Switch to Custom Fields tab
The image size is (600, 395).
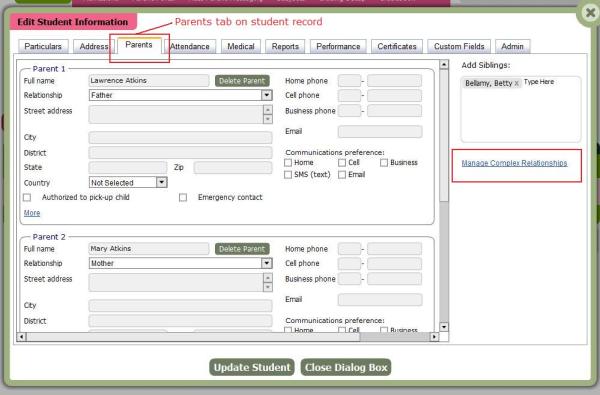coord(459,46)
